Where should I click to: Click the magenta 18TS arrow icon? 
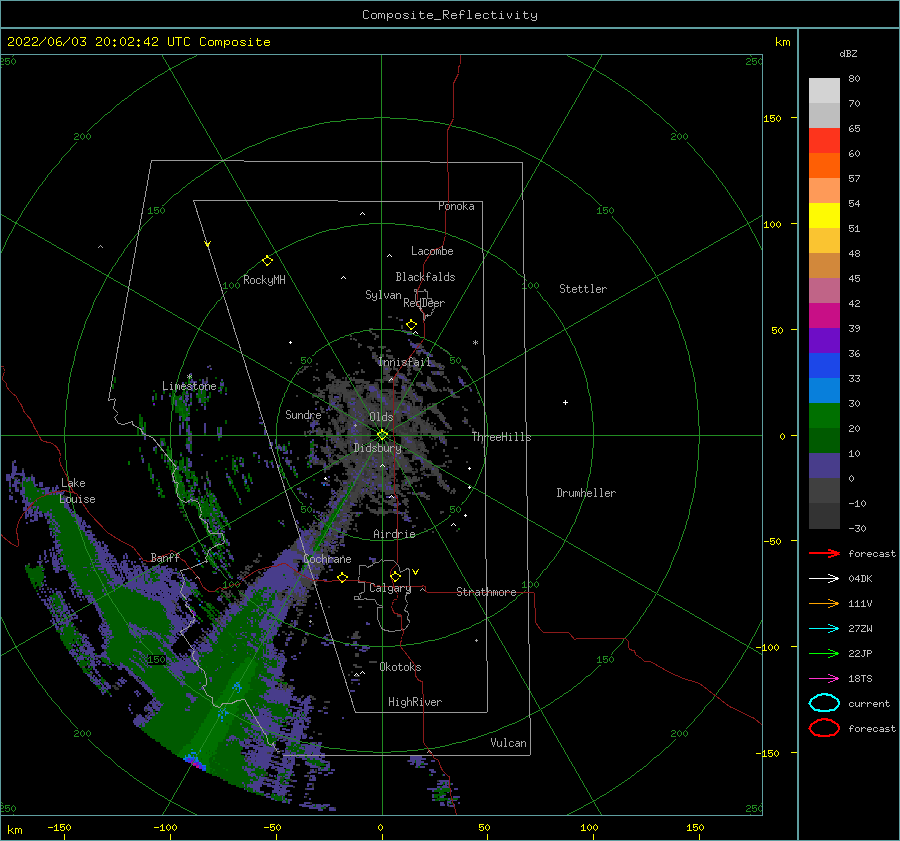(x=824, y=679)
